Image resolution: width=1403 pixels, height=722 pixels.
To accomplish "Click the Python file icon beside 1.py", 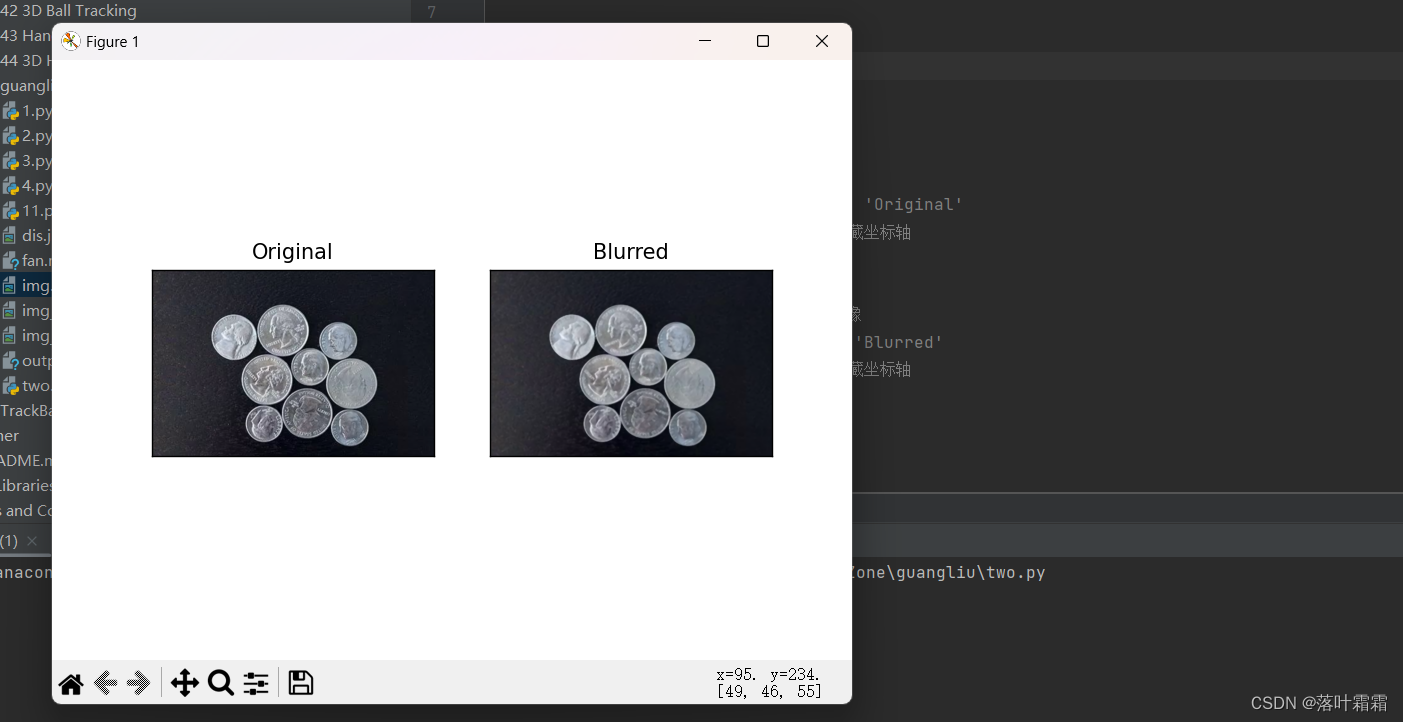I will click(x=10, y=111).
